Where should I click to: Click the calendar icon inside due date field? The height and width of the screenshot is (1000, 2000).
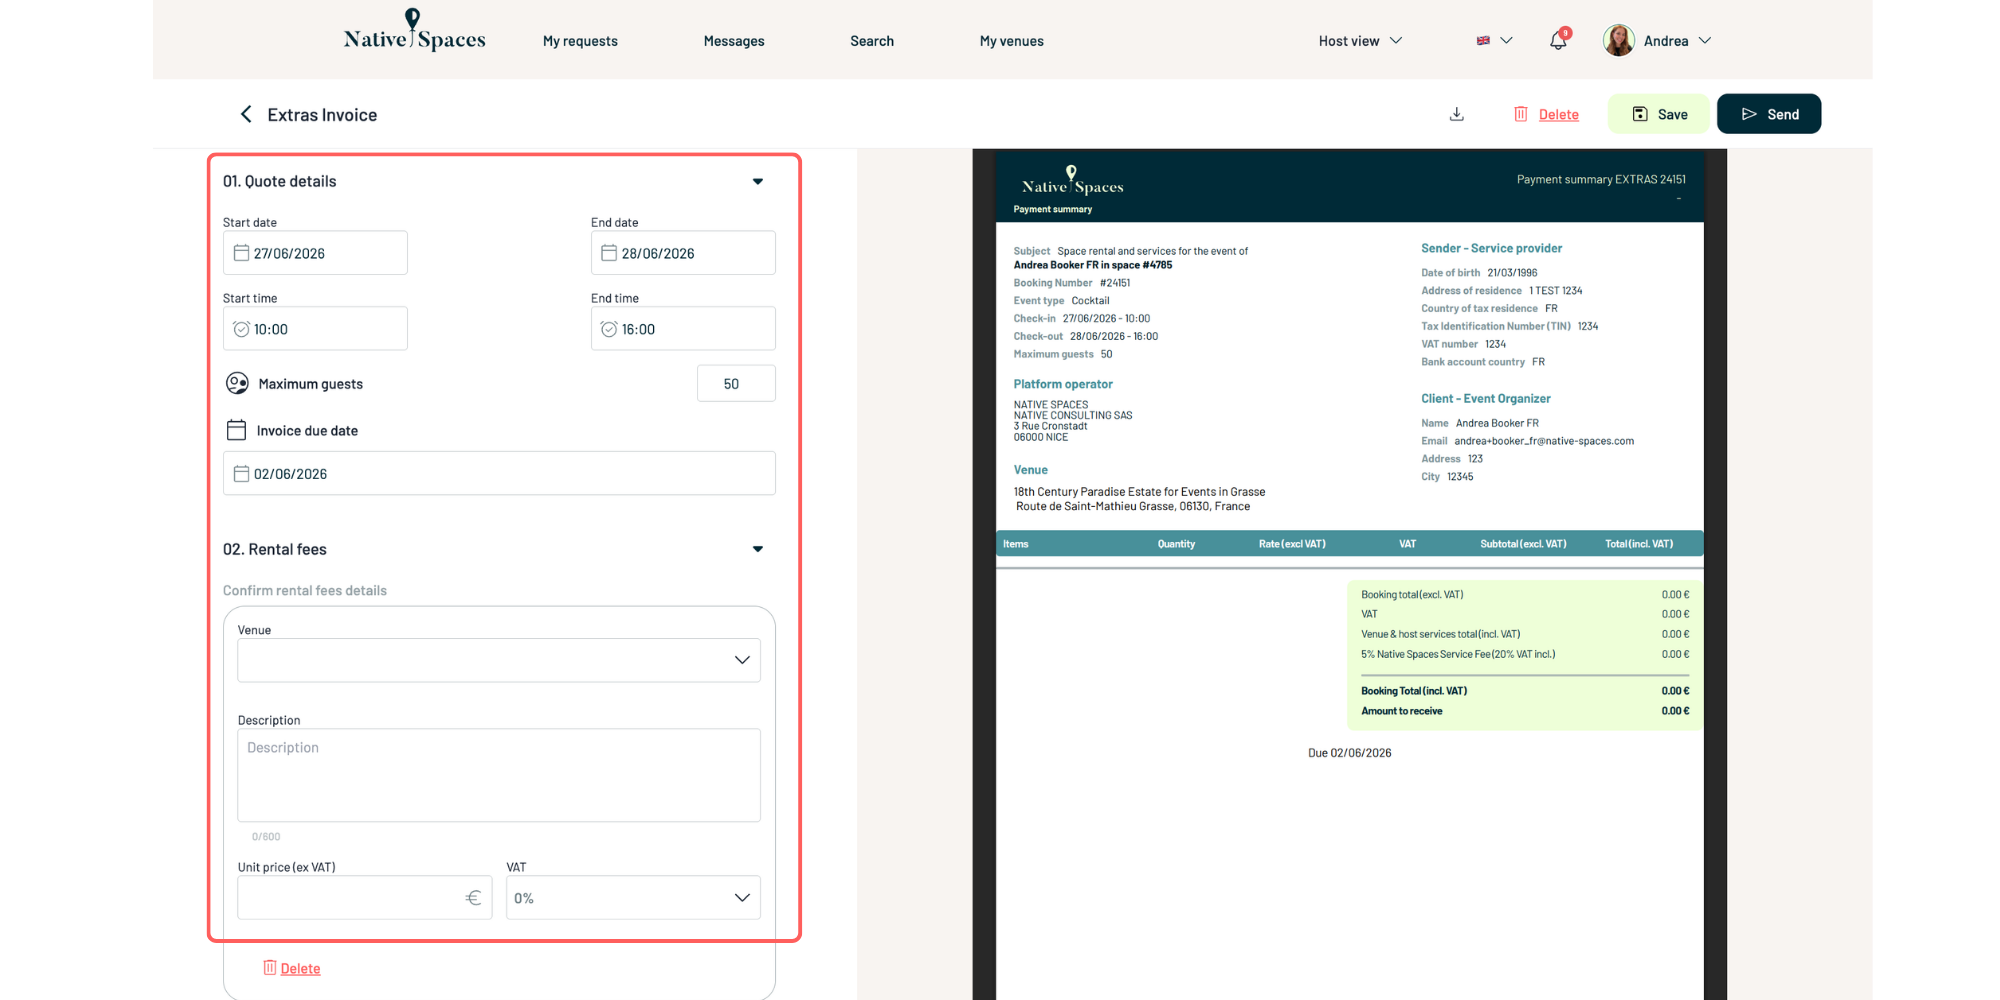[x=241, y=474]
